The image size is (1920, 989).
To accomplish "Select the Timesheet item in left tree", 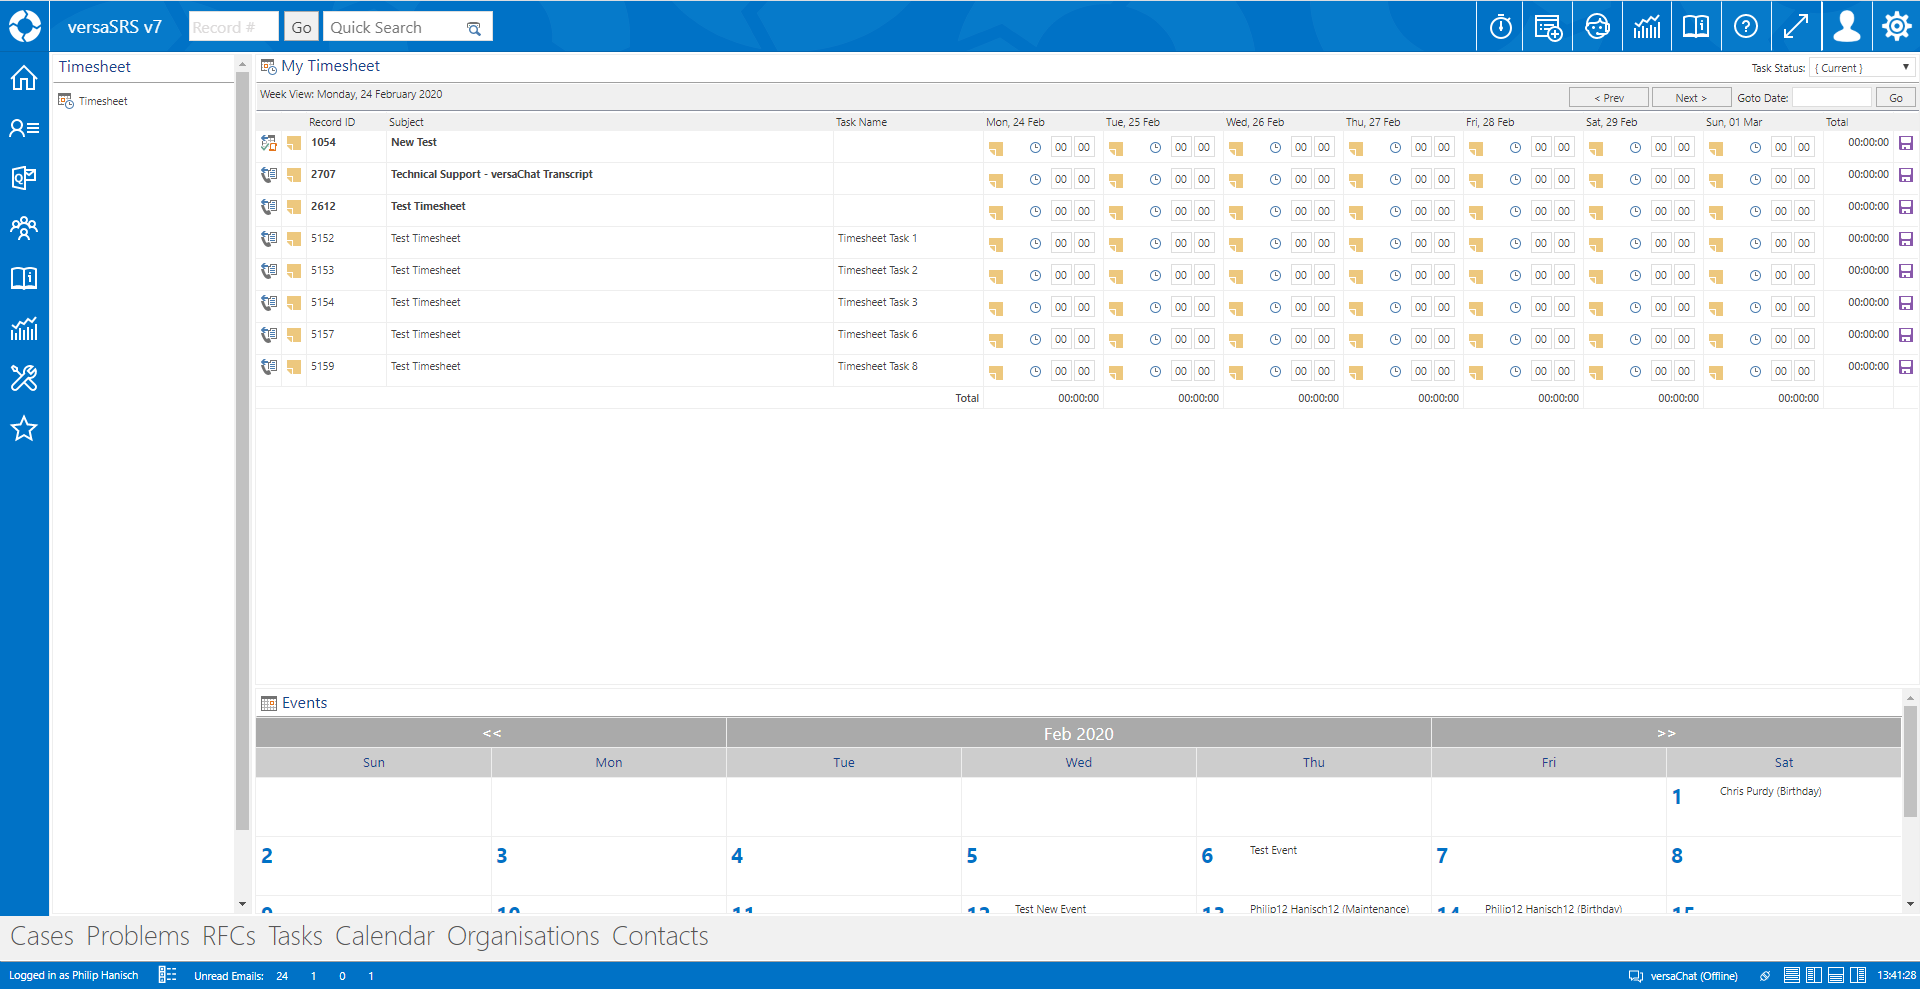I will 103,101.
